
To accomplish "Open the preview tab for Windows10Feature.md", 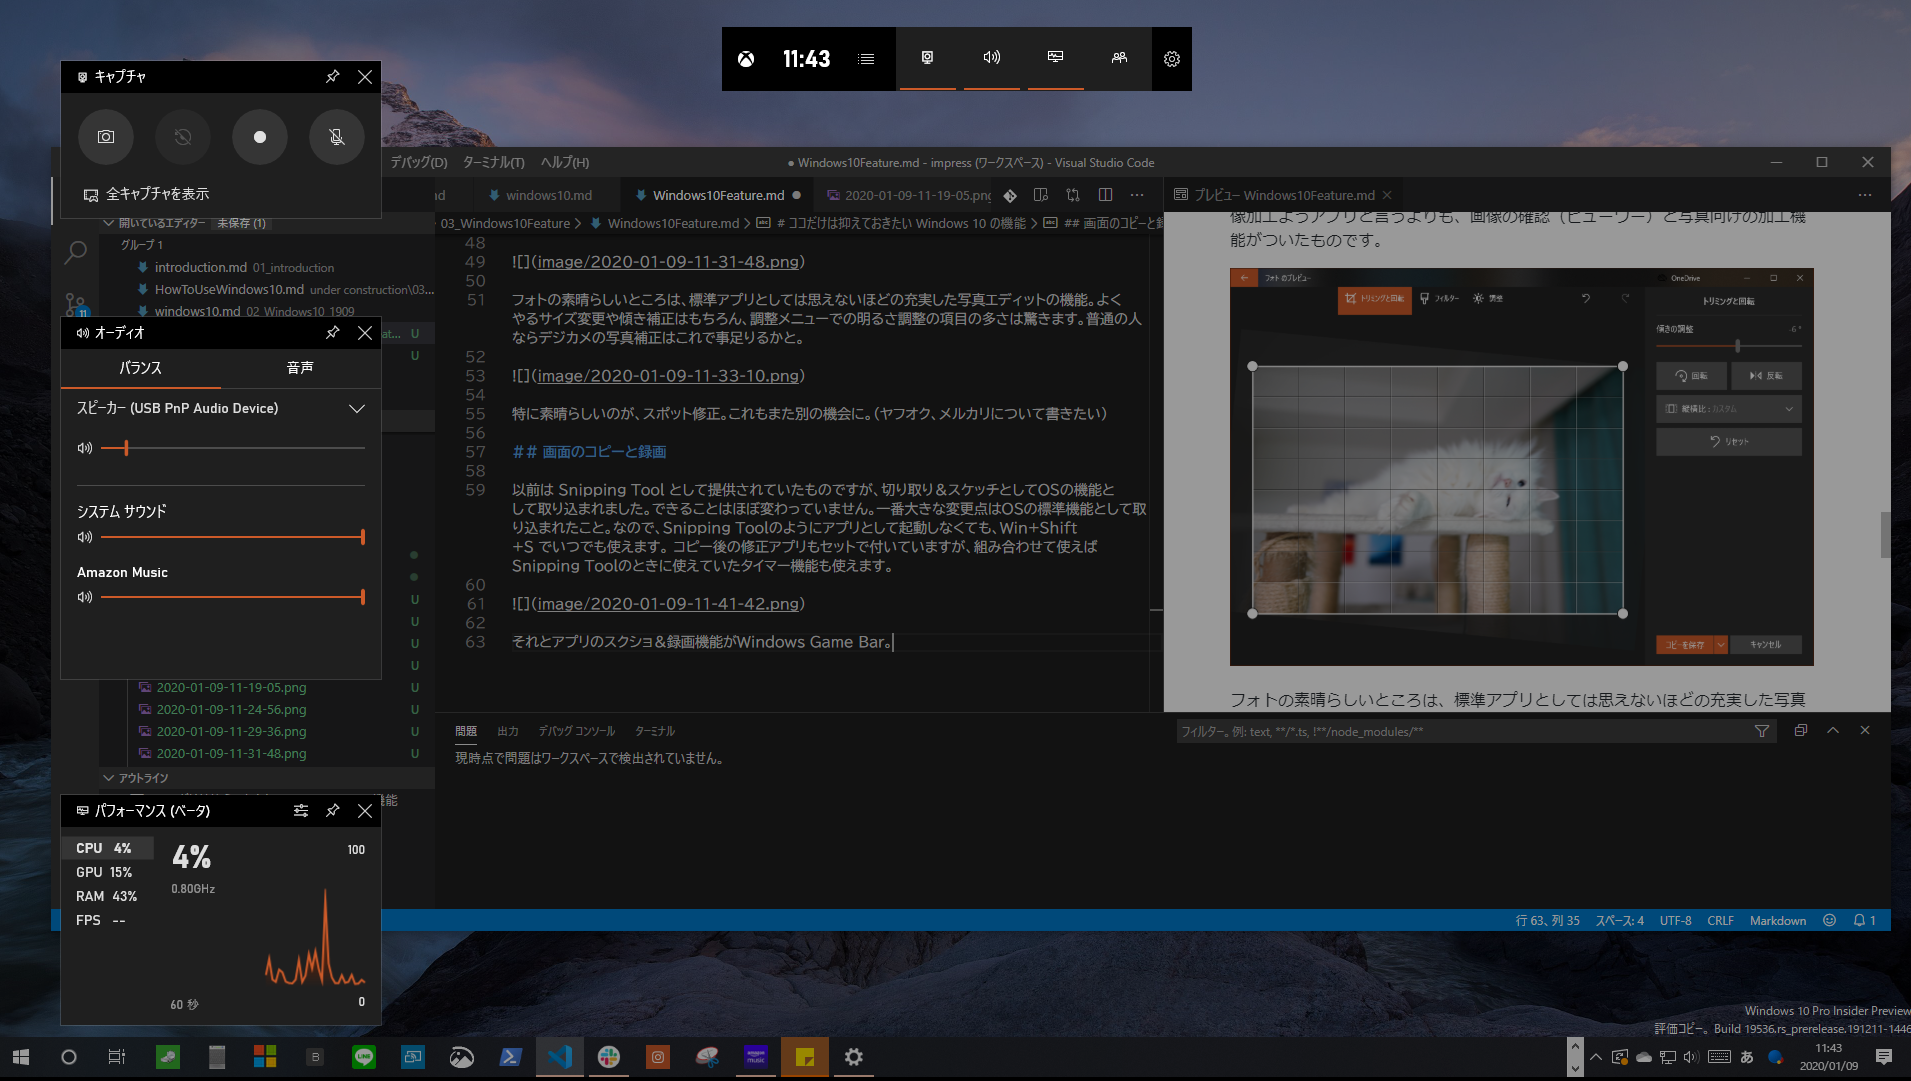I will [x=1283, y=195].
